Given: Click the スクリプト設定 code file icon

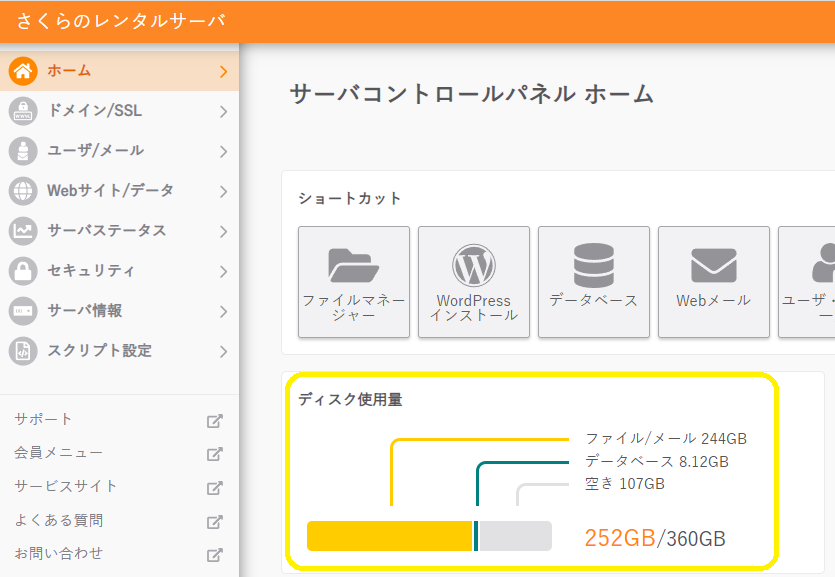Looking at the screenshot, I should point(23,351).
